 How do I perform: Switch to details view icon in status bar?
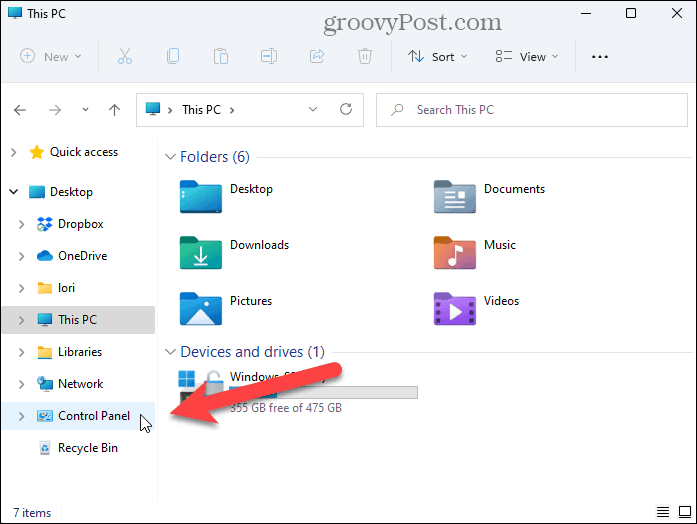pyautogui.click(x=663, y=512)
